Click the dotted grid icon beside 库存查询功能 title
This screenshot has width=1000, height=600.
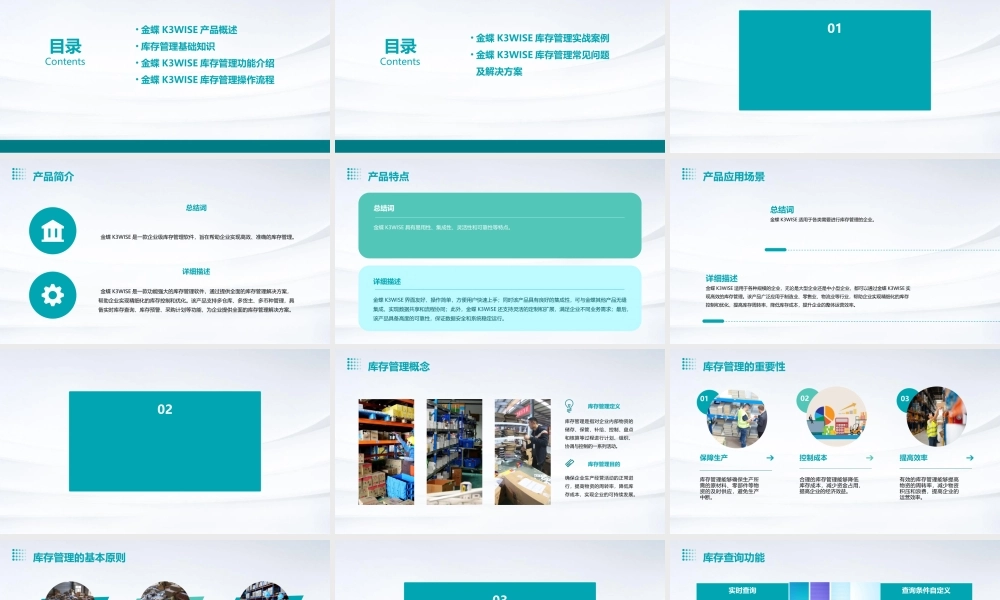pyautogui.click(x=689, y=555)
